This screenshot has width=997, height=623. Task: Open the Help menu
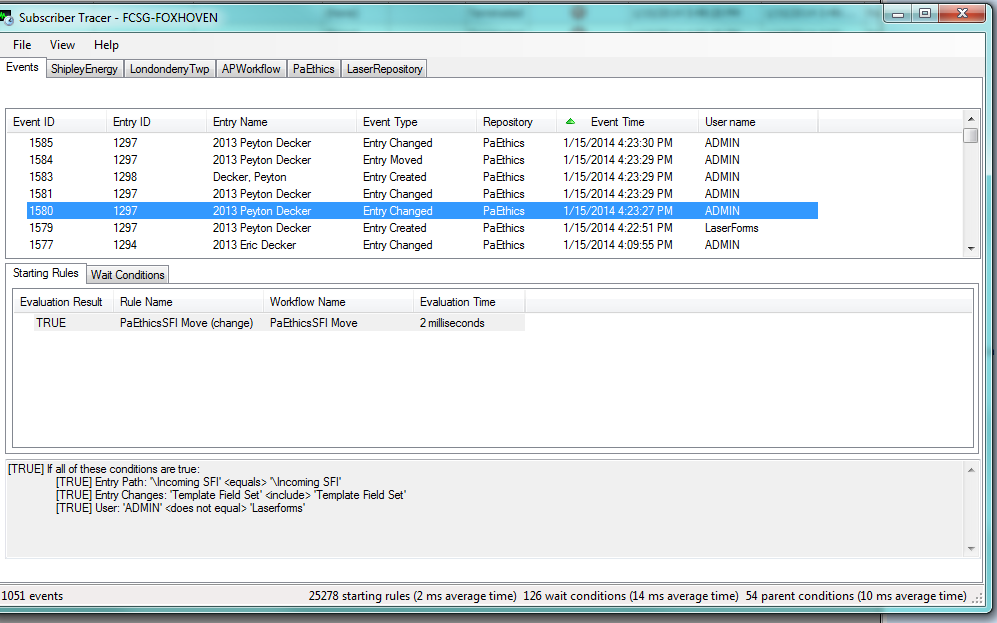[x=106, y=45]
